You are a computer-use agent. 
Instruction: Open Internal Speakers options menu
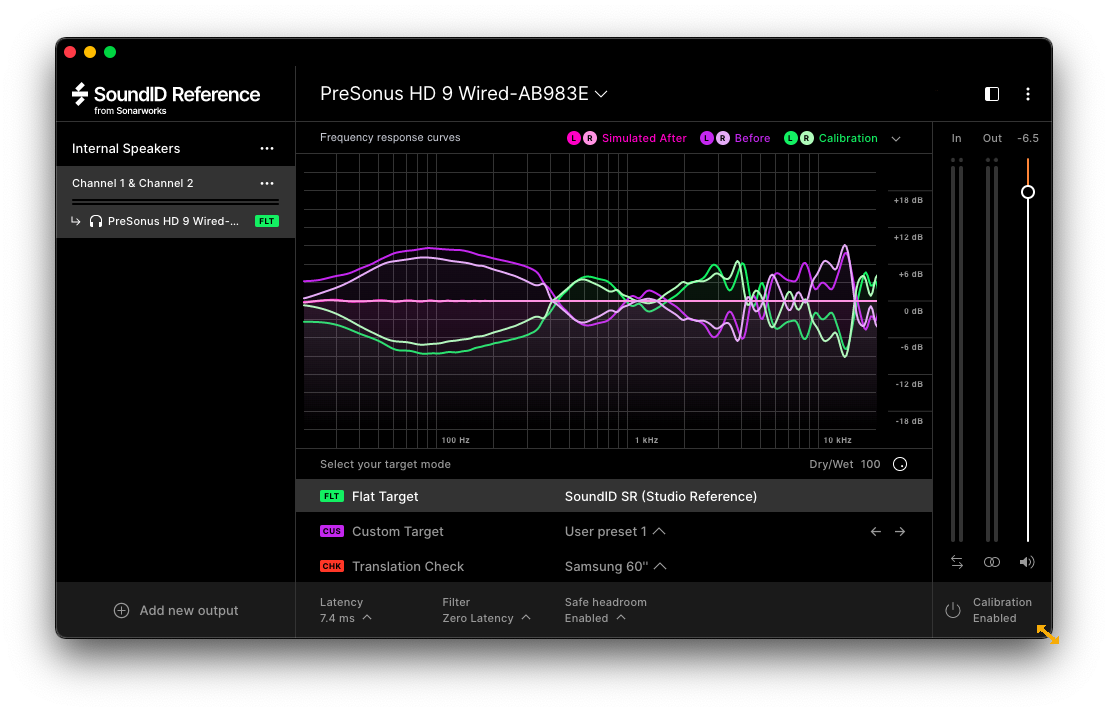point(266,148)
